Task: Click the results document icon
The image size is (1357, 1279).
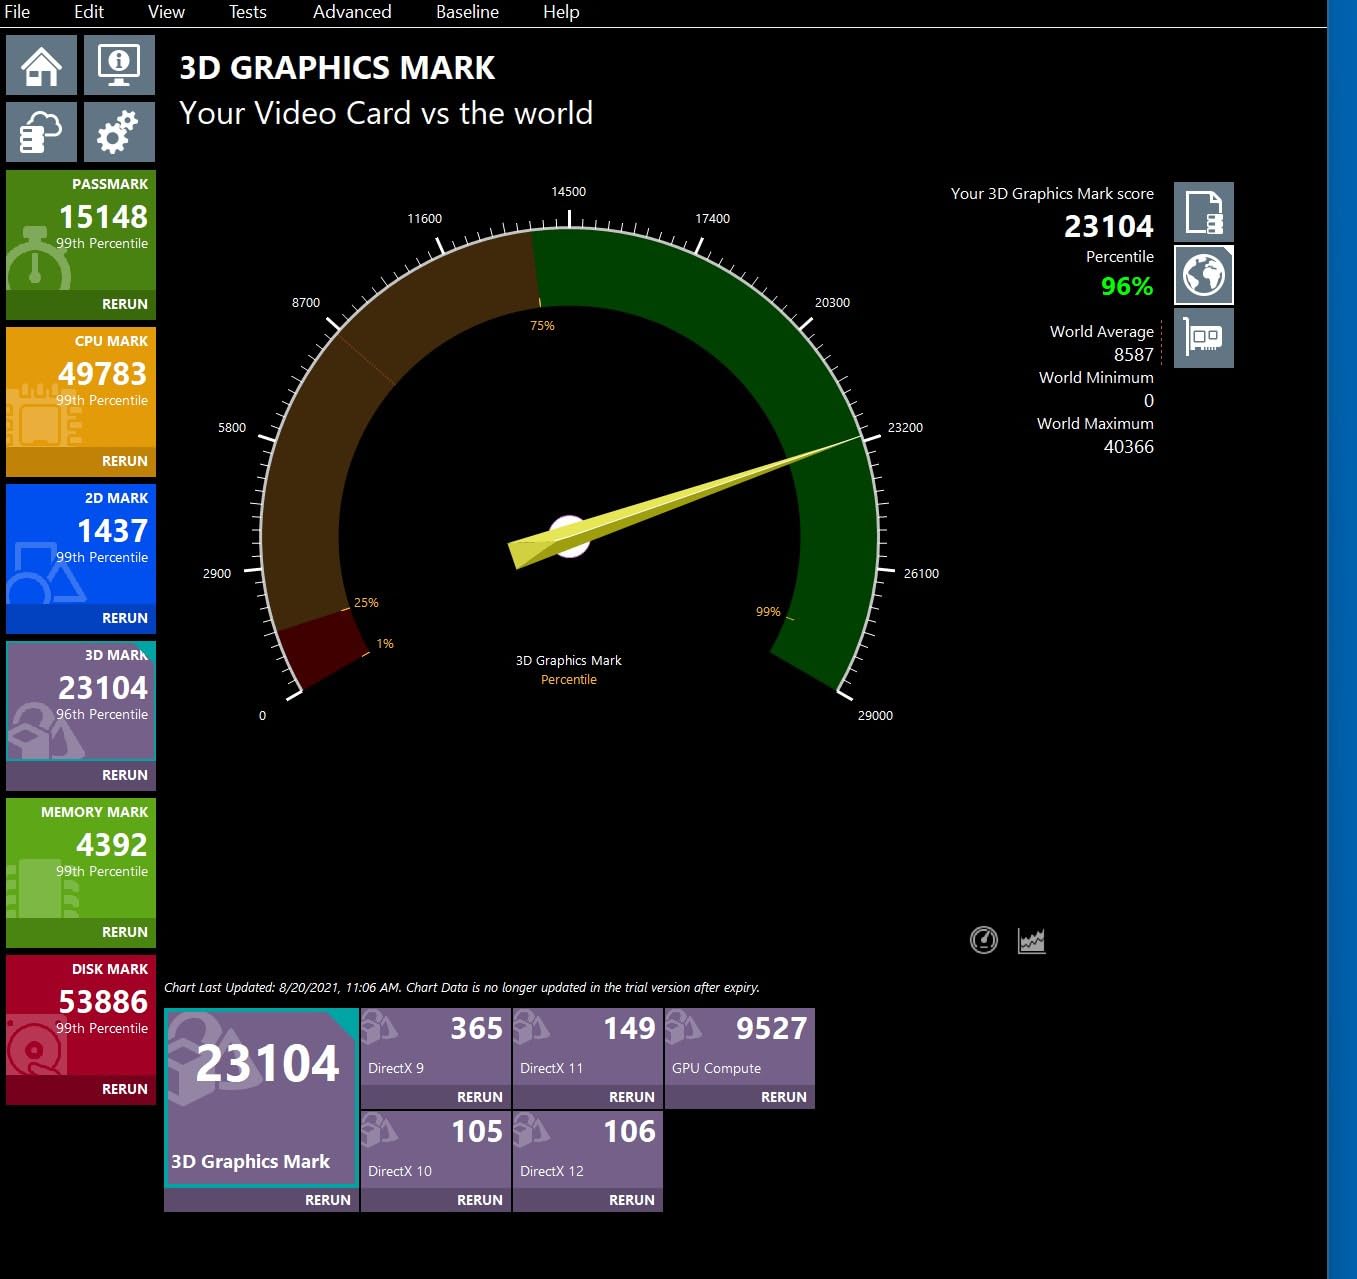Action: click(x=1203, y=212)
